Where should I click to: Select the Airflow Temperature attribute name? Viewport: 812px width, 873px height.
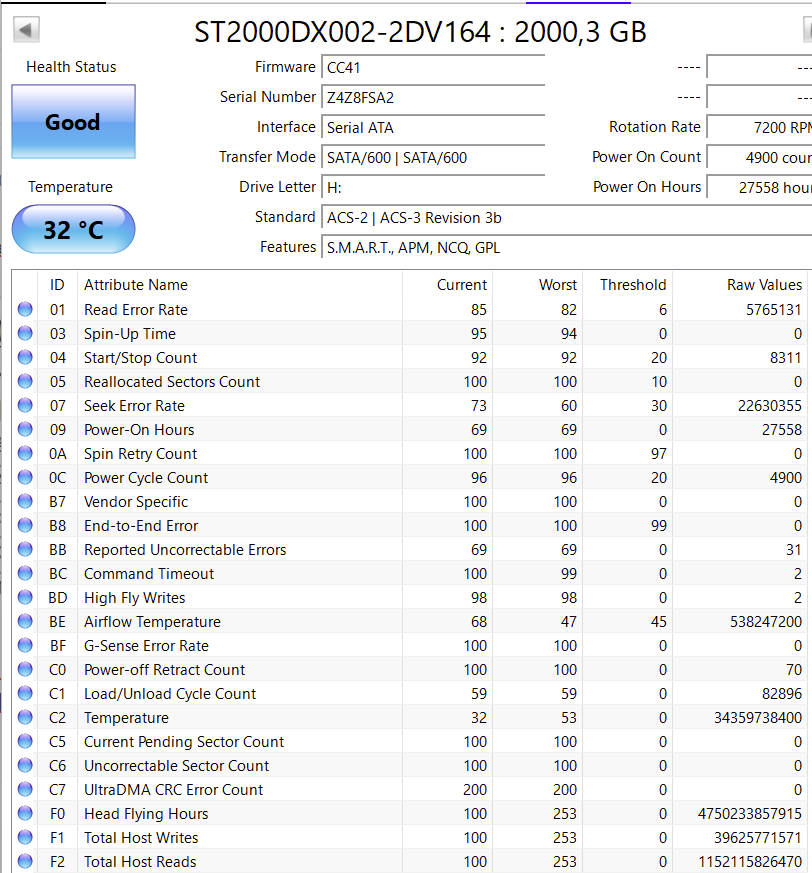[x=153, y=621]
